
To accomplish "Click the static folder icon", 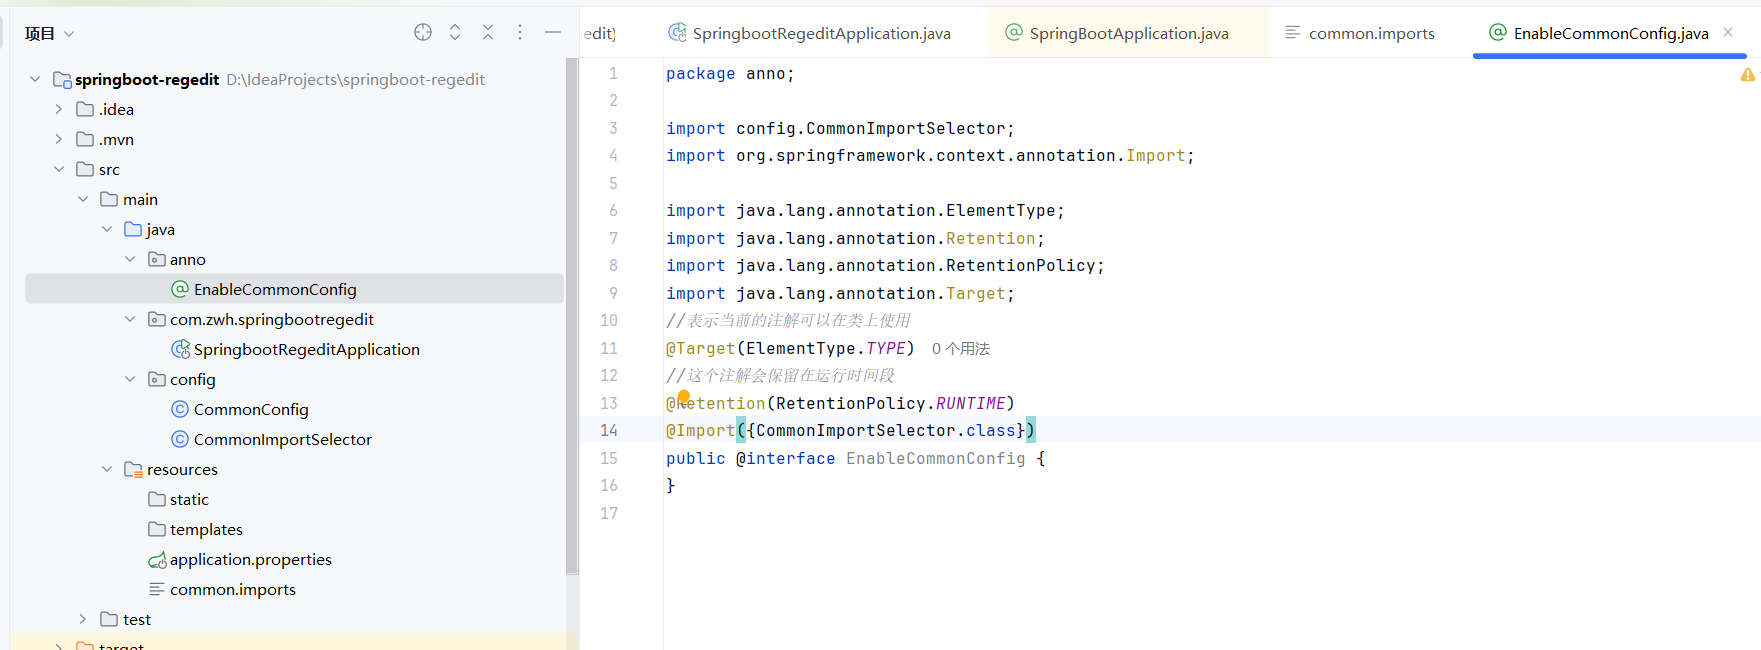I will click(x=157, y=499).
